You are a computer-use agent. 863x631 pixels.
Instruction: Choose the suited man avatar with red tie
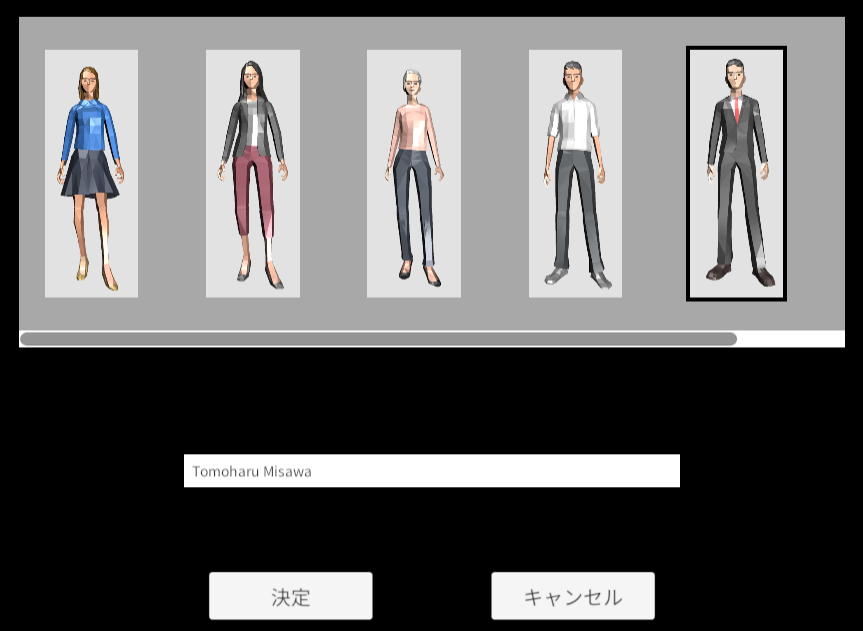pos(736,173)
